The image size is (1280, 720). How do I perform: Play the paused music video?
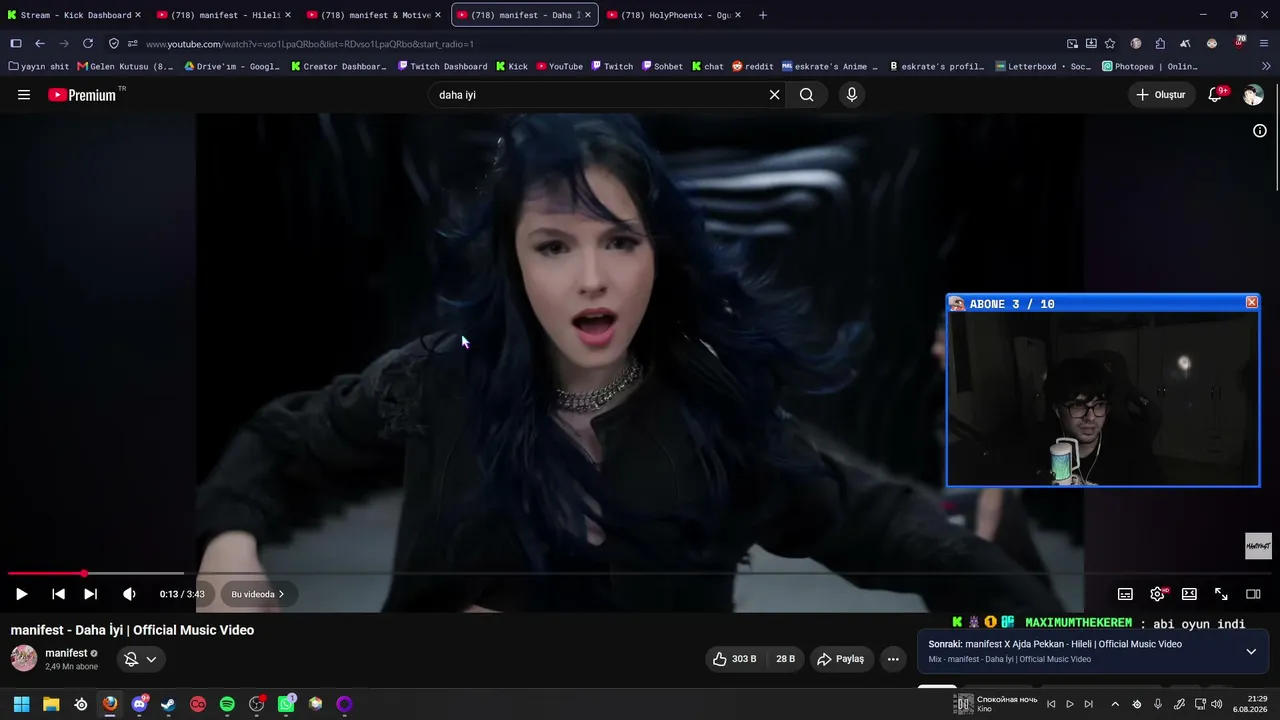coord(21,594)
